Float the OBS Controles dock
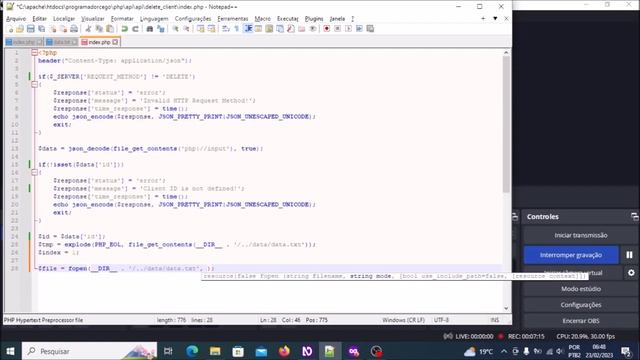Image resolution: width=640 pixels, height=360 pixels. click(634, 217)
